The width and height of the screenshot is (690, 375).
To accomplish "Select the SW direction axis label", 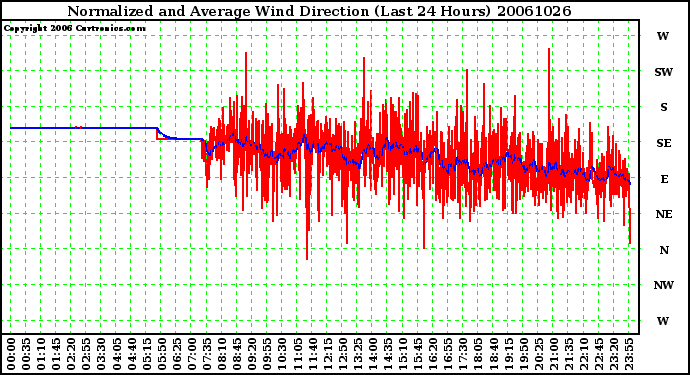I will [x=663, y=72].
